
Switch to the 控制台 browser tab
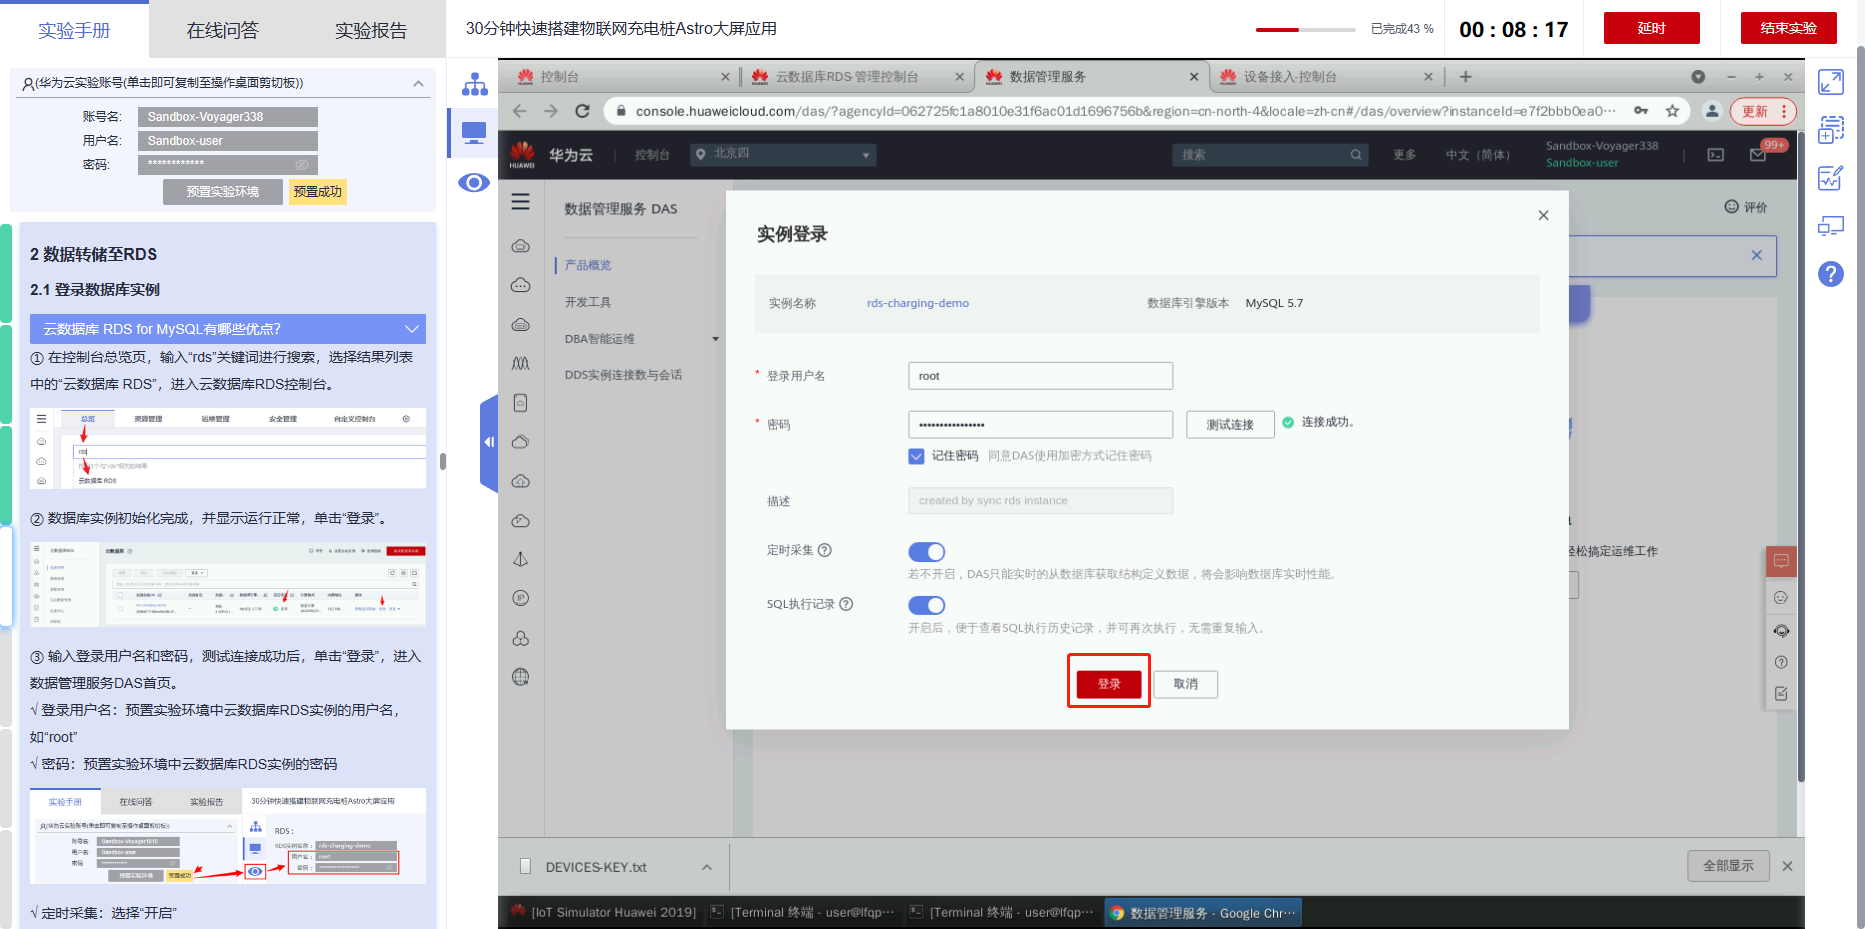(x=625, y=77)
